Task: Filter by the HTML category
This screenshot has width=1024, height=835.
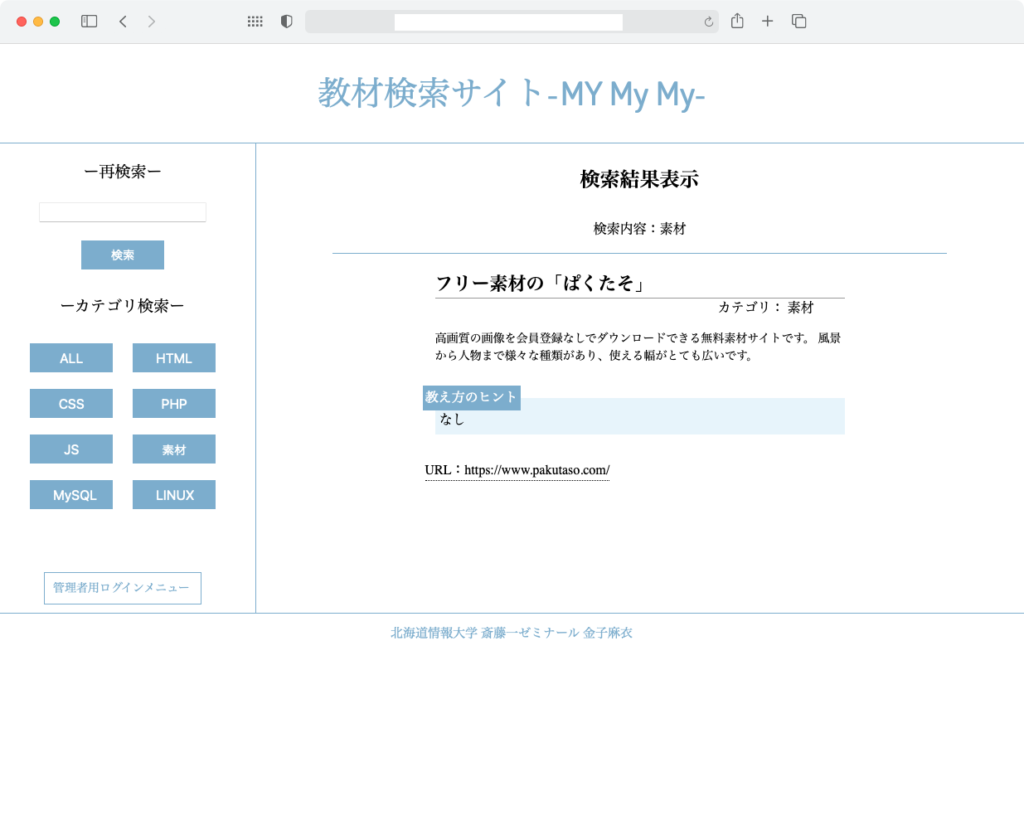Action: click(x=174, y=358)
